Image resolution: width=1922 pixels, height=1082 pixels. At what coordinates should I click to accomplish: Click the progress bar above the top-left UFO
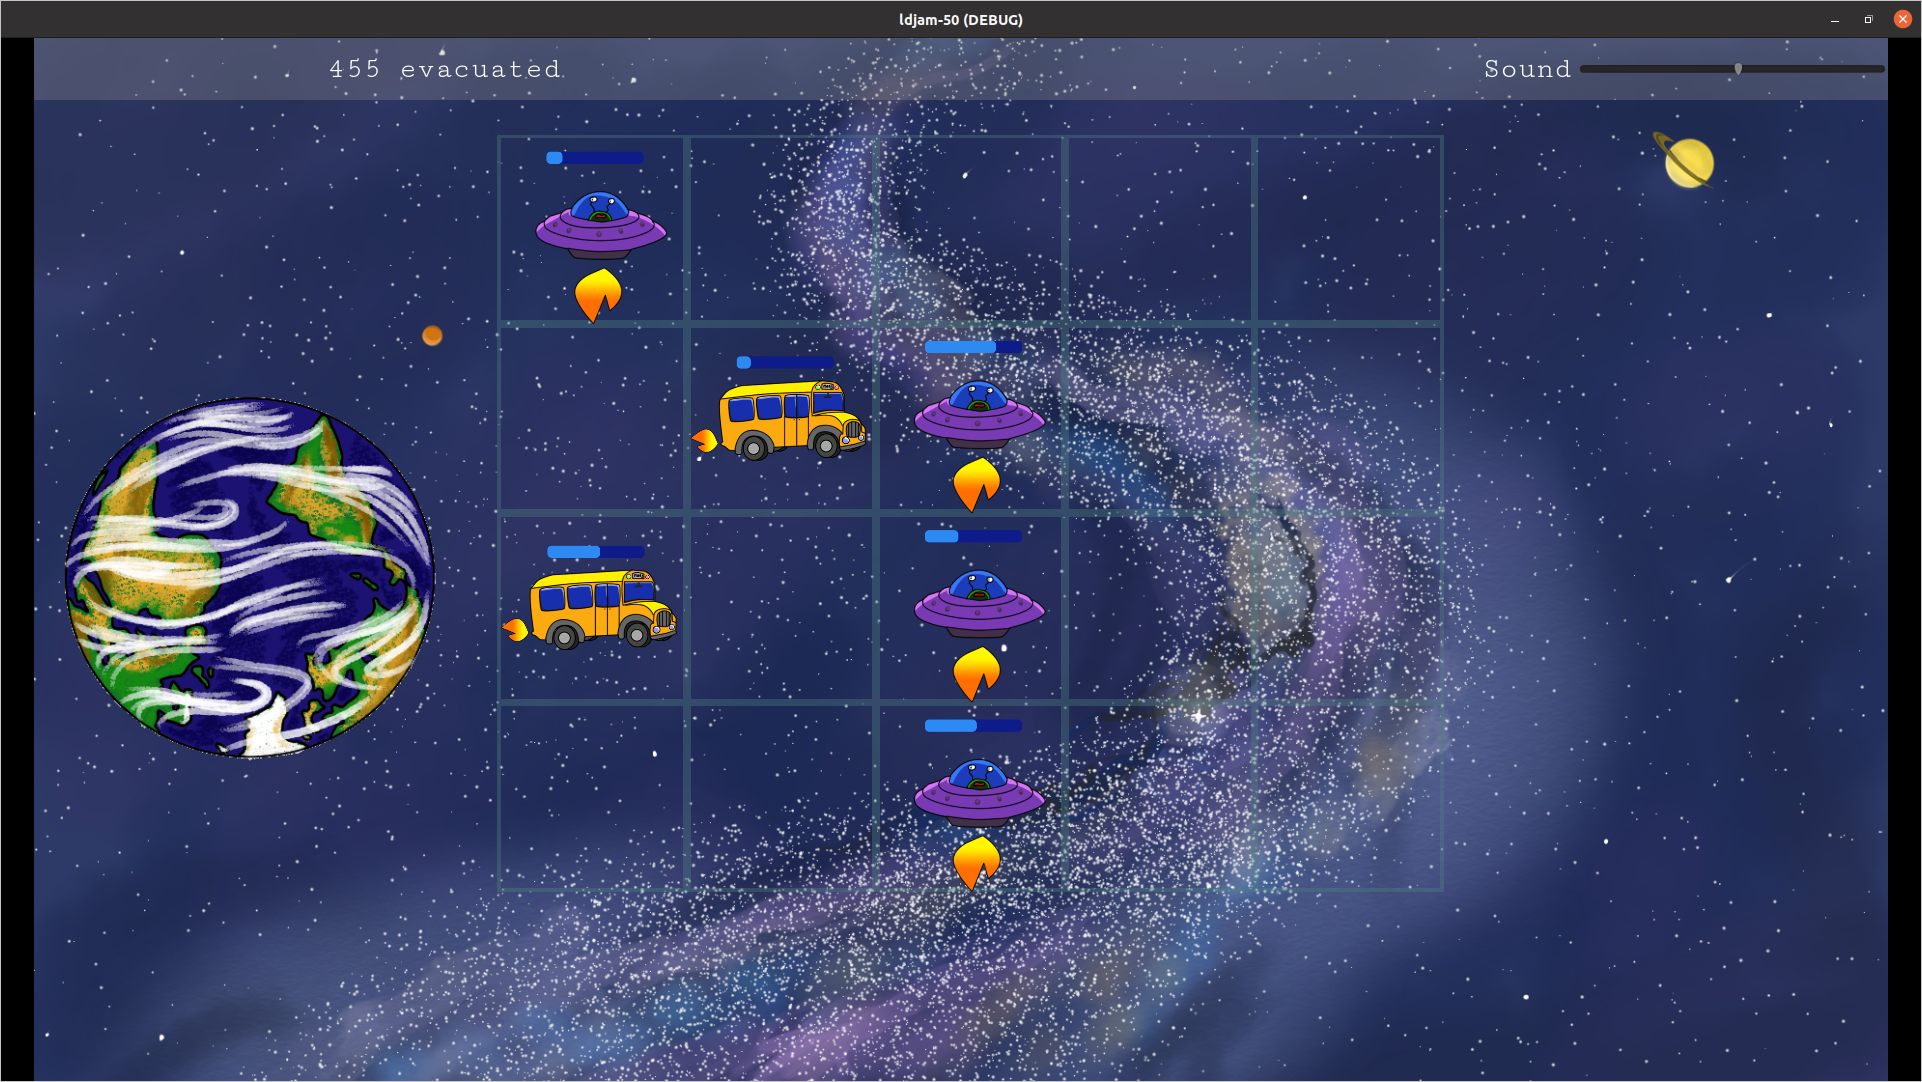tap(595, 157)
